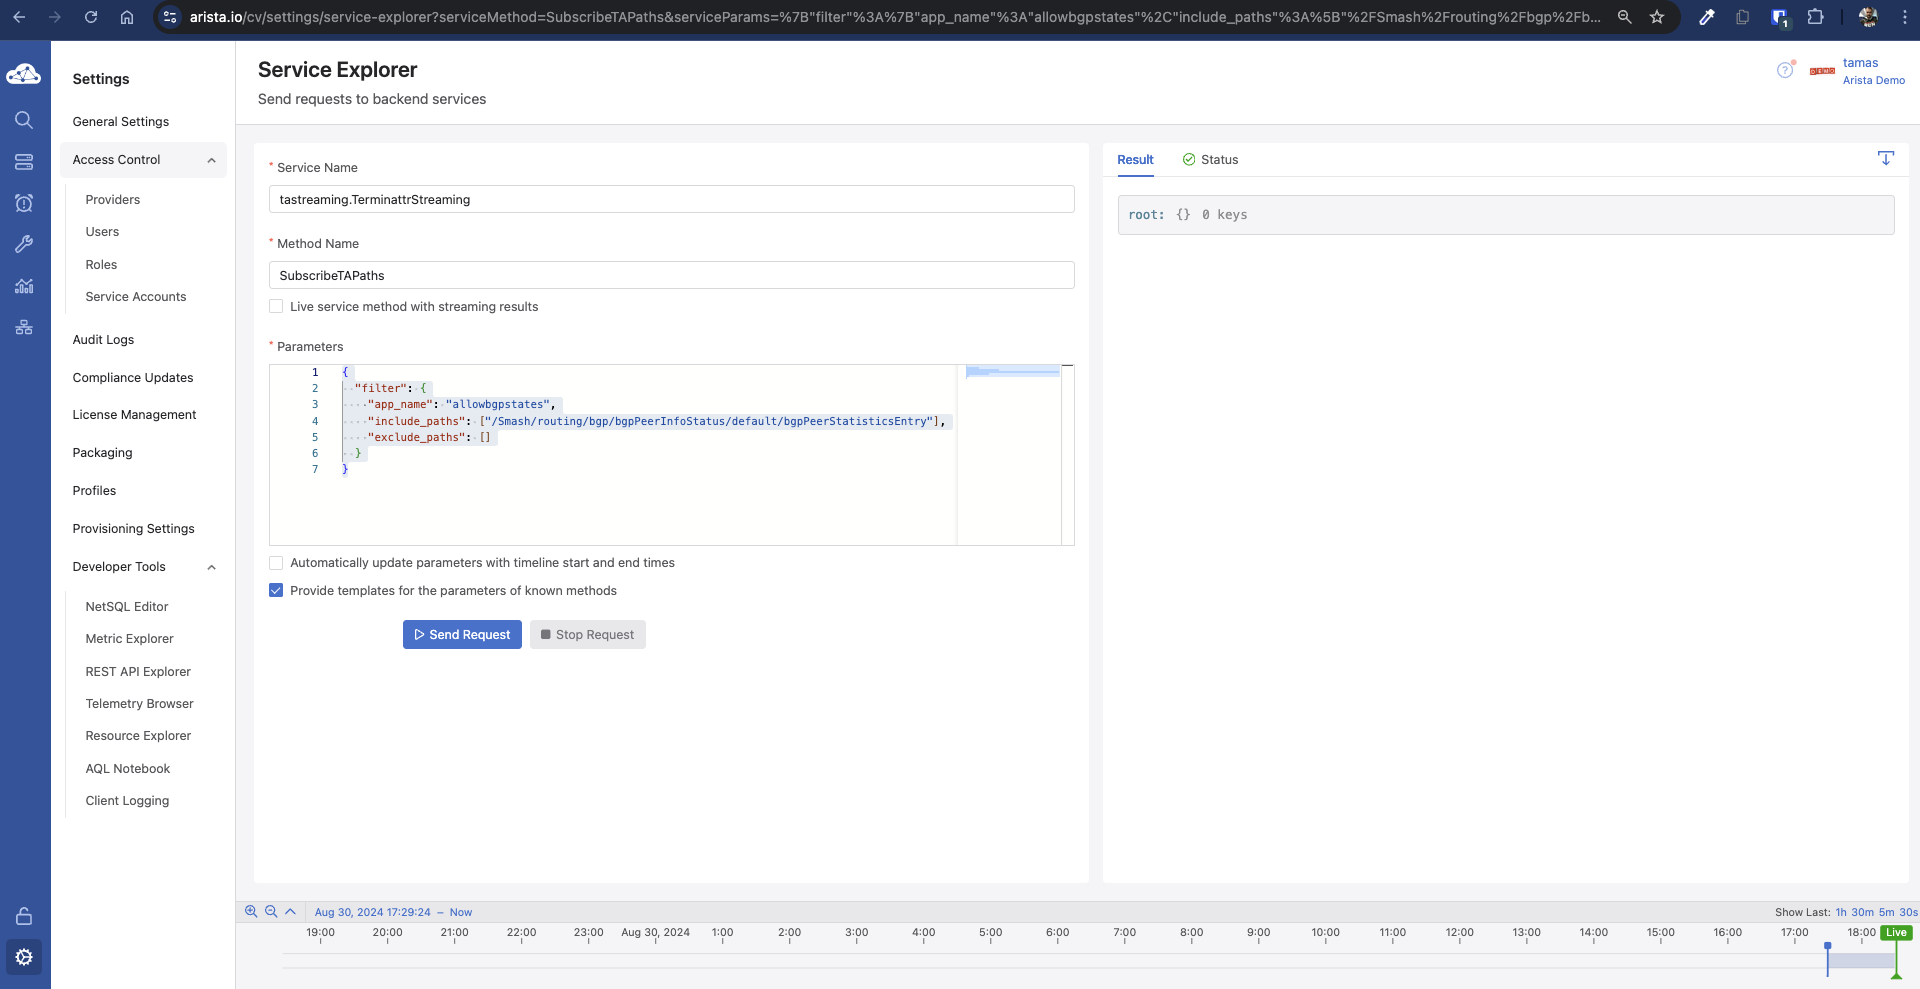1920x989 pixels.
Task: Click the Live timeline button
Action: pyautogui.click(x=1896, y=933)
